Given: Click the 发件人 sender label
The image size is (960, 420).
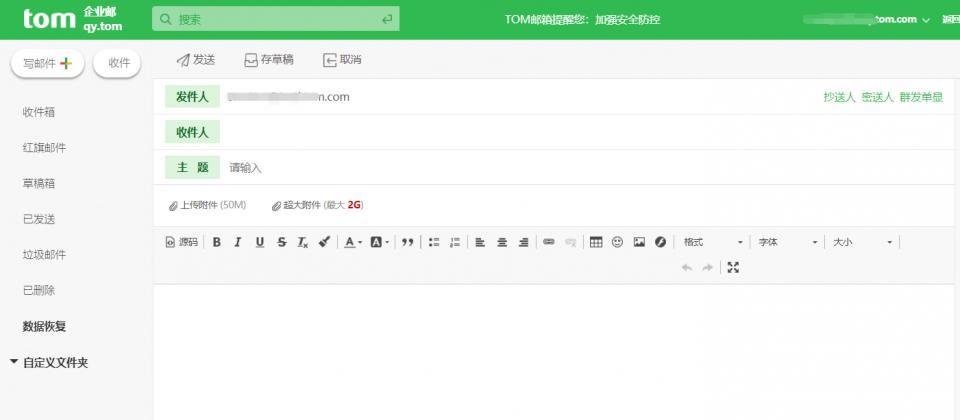Looking at the screenshot, I should (x=192, y=97).
